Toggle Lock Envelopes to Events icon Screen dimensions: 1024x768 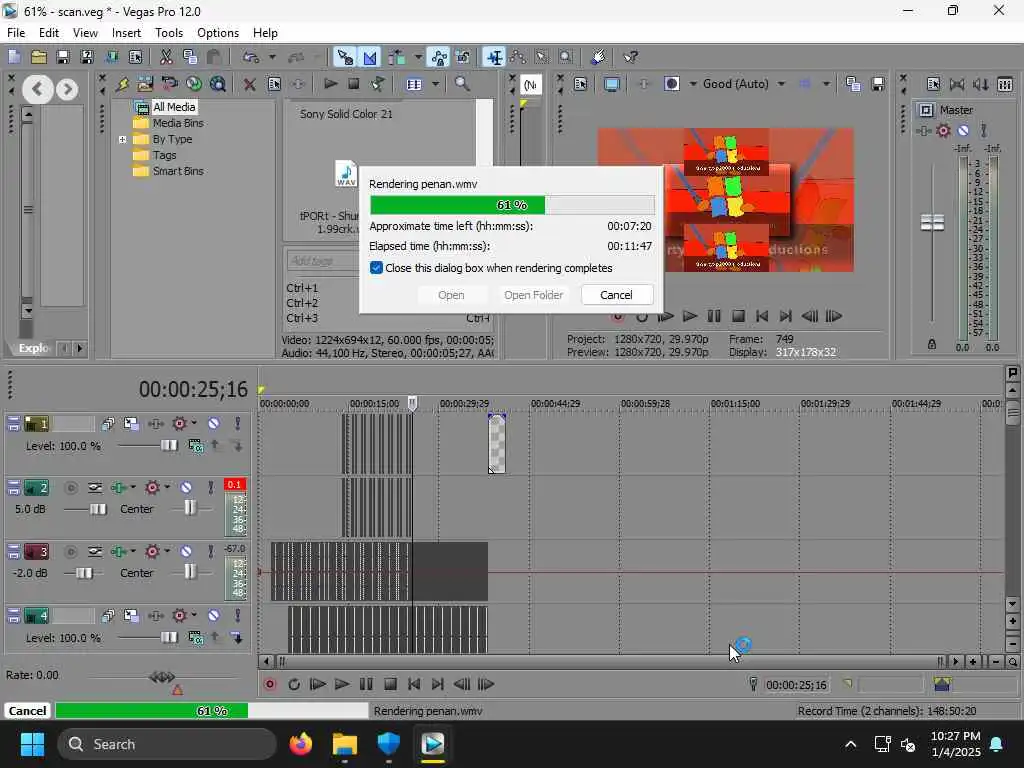(x=440, y=57)
